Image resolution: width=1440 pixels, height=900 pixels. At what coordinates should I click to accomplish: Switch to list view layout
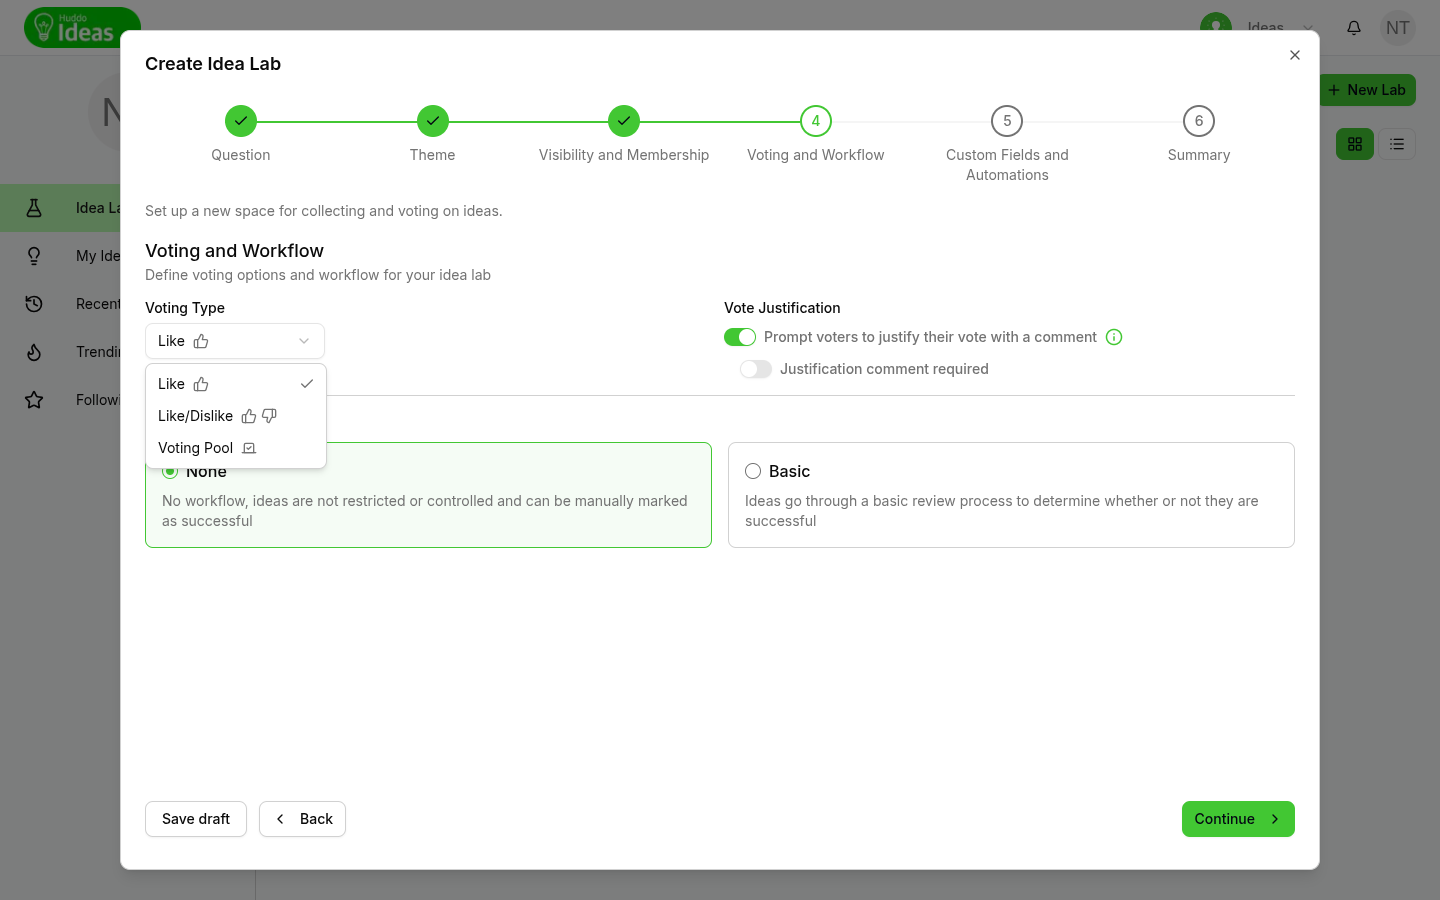click(x=1397, y=144)
